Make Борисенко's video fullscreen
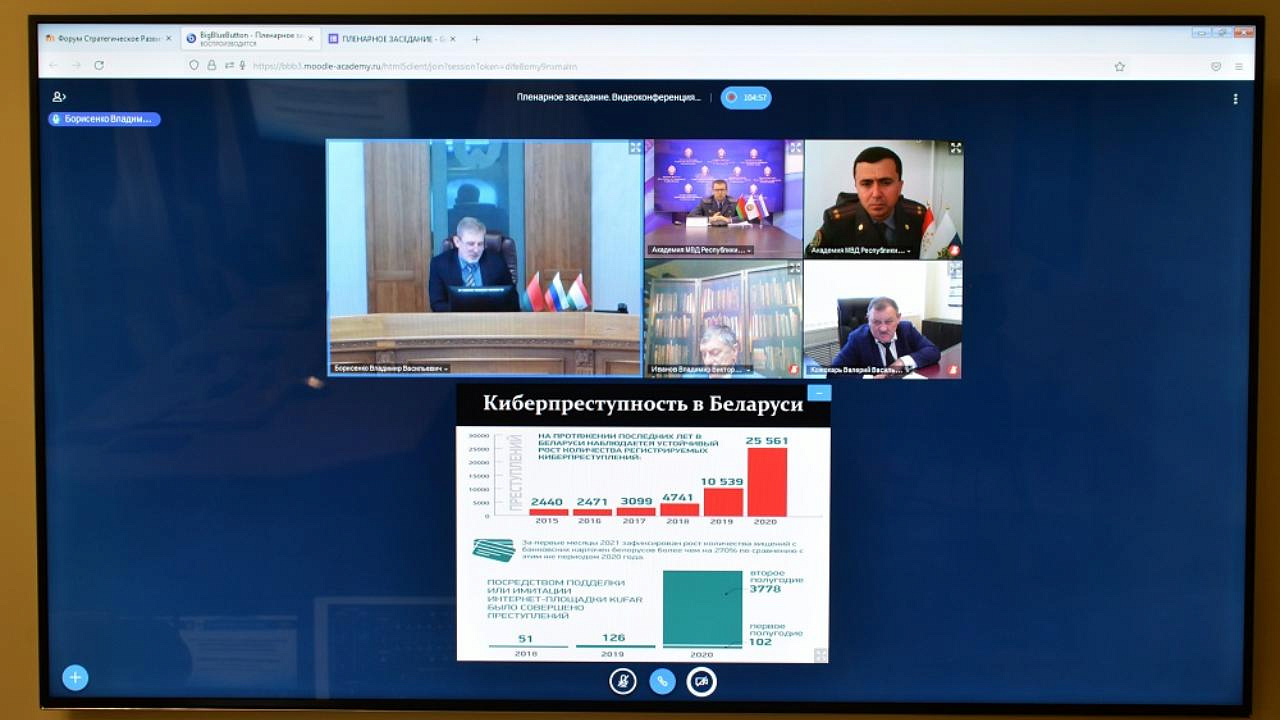Viewport: 1280px width, 720px height. tap(635, 148)
